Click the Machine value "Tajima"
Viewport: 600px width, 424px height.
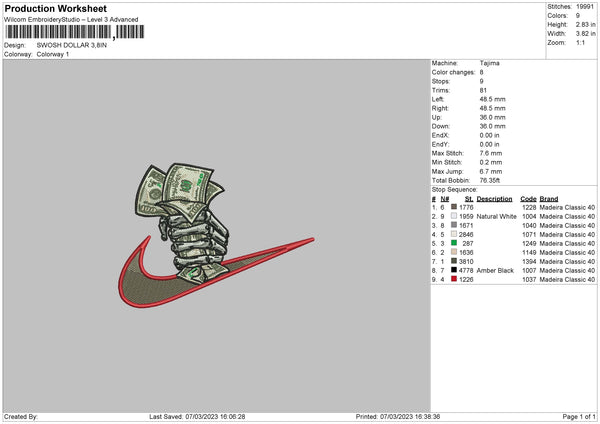[x=489, y=63]
